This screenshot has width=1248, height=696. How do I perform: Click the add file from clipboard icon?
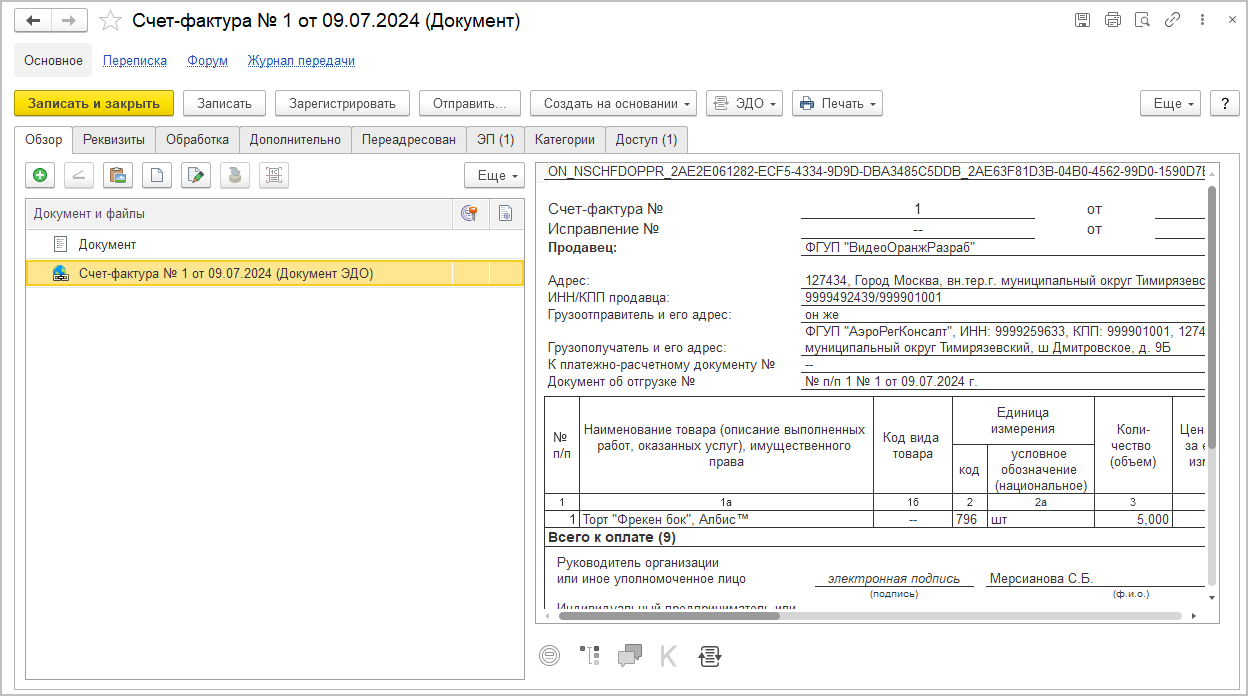tap(118, 176)
